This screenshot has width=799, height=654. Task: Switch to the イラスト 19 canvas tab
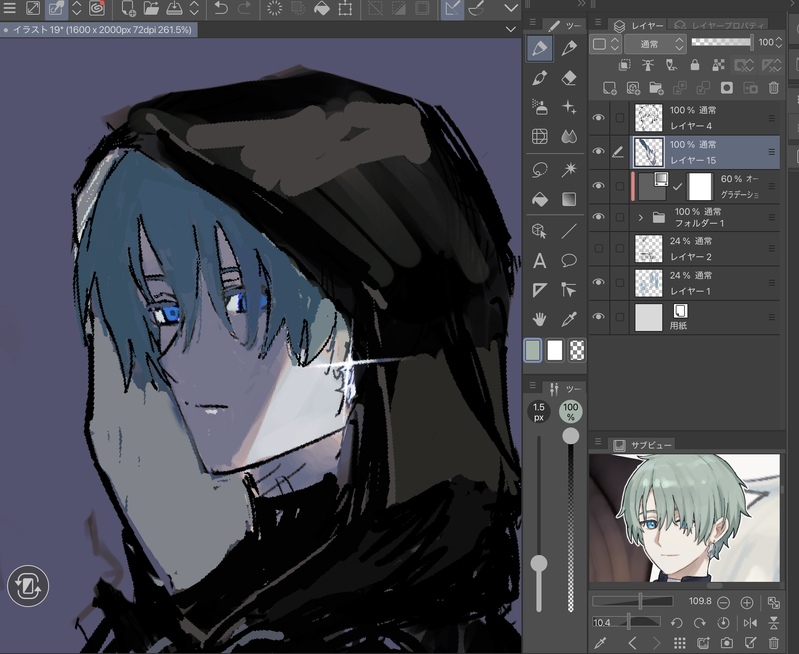pyautogui.click(x=98, y=30)
